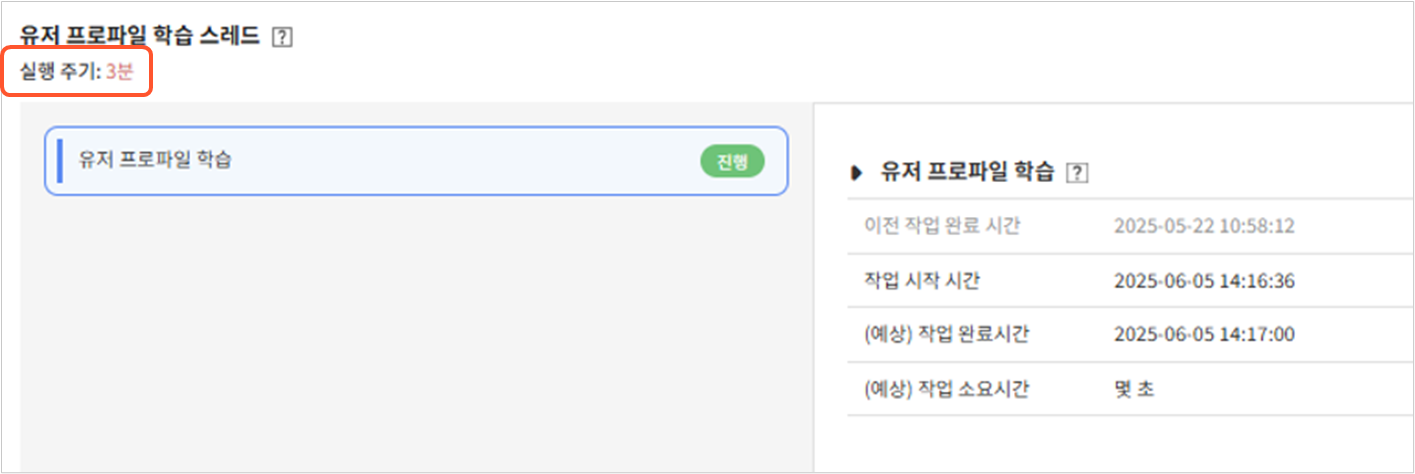
Task: Click the expected completion 2025-06-05 14:17:00
Action: tap(1204, 334)
